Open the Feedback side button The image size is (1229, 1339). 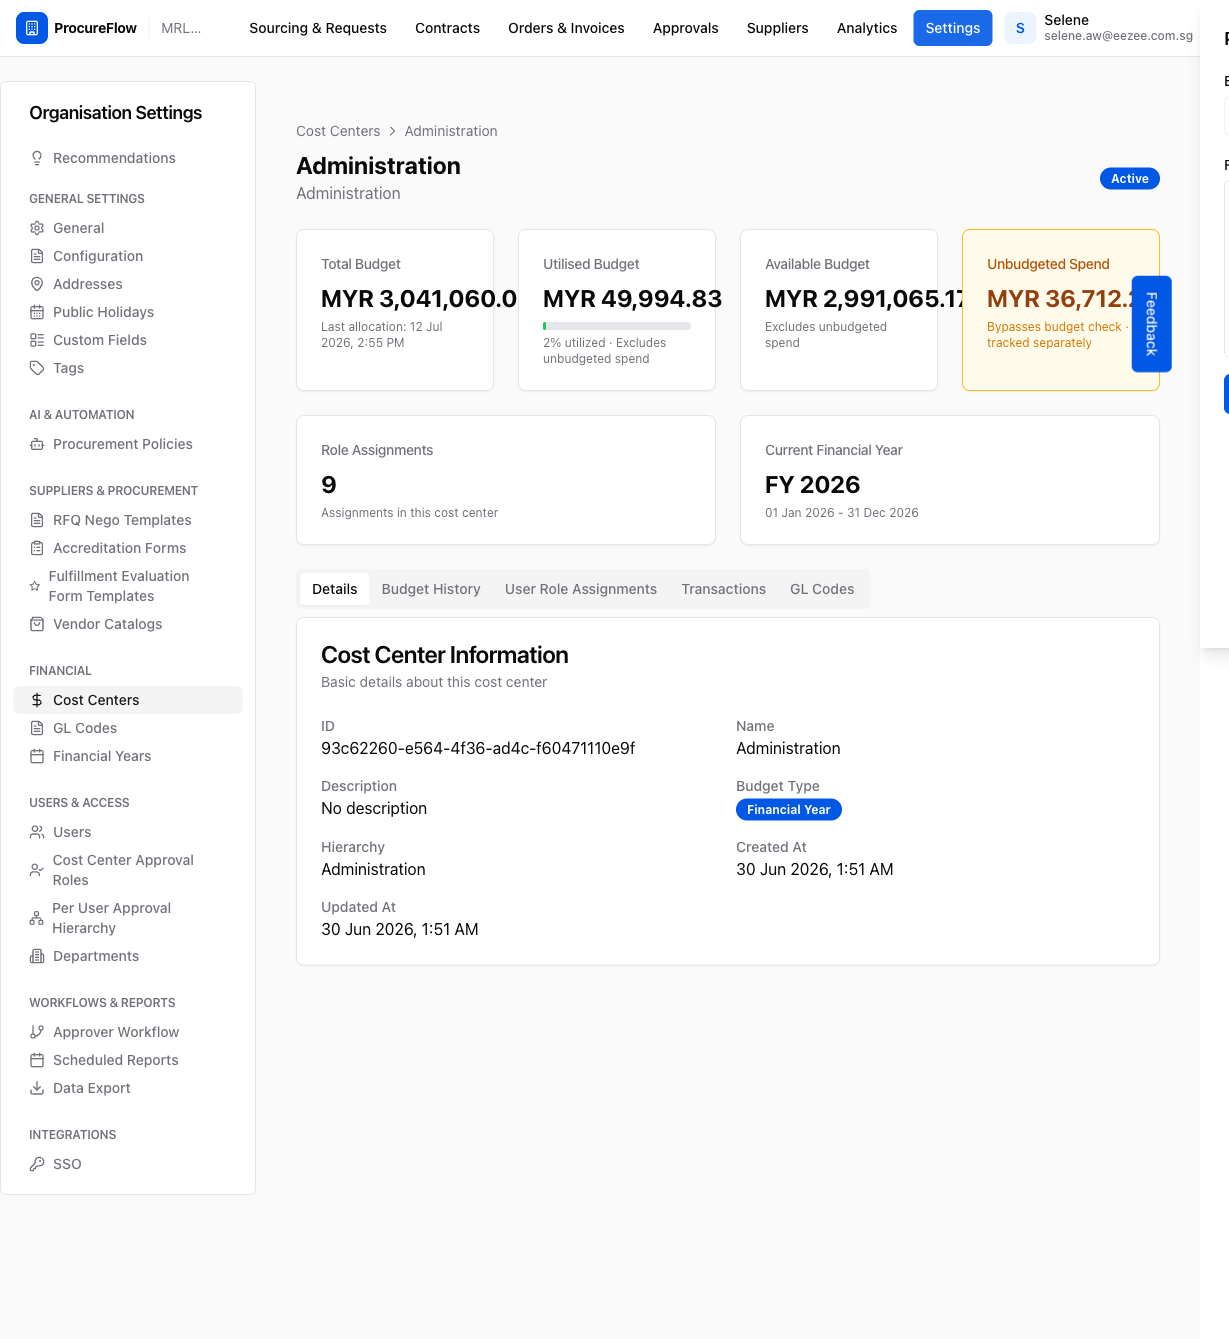(1151, 324)
